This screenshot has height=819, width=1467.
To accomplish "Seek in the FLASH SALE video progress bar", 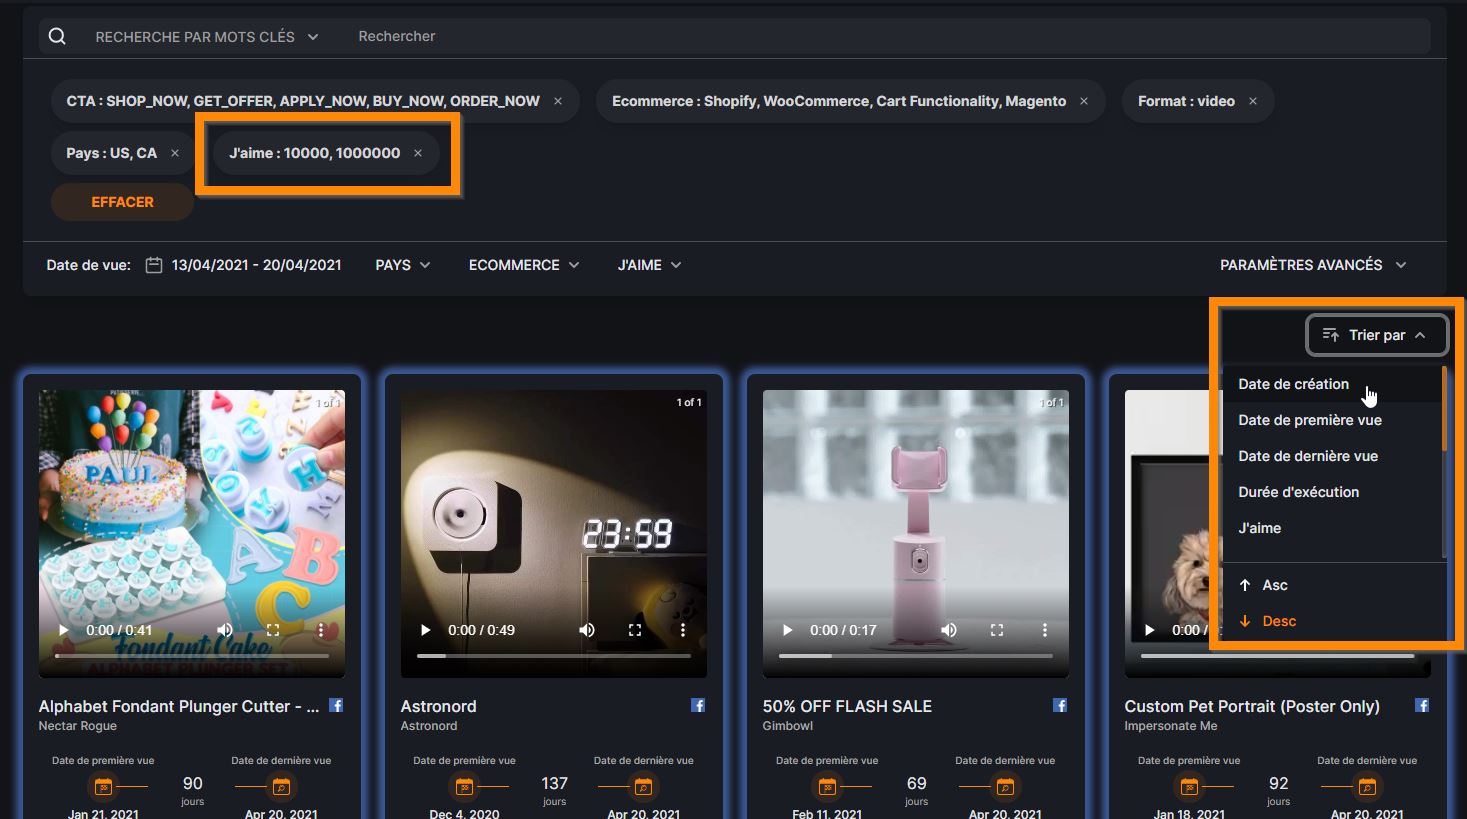I will pyautogui.click(x=916, y=656).
